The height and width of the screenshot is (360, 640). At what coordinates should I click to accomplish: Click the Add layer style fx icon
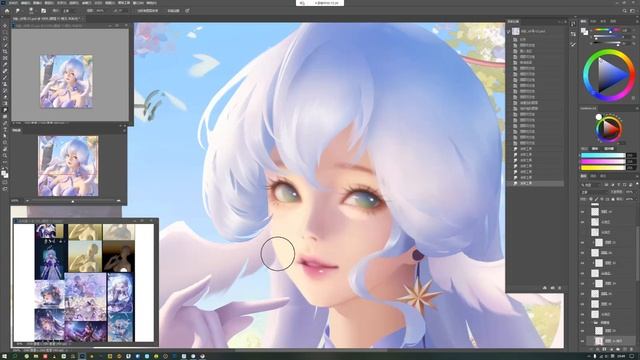click(598, 349)
